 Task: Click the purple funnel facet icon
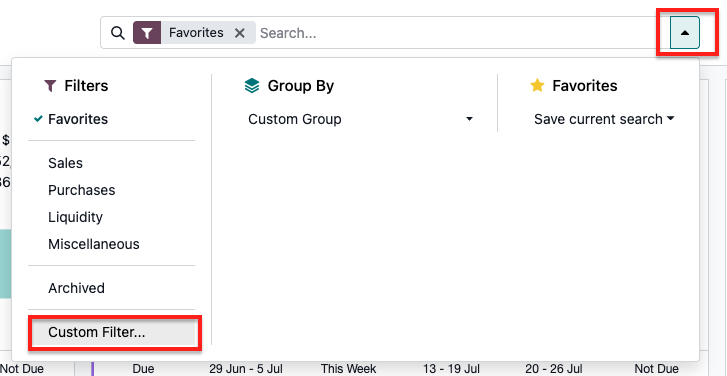(x=147, y=33)
